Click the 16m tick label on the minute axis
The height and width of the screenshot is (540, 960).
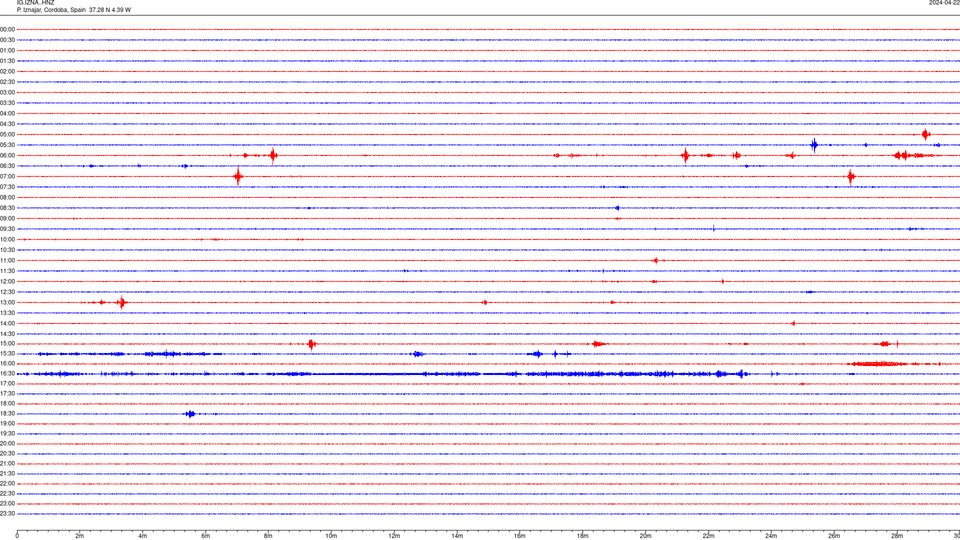pos(520,536)
